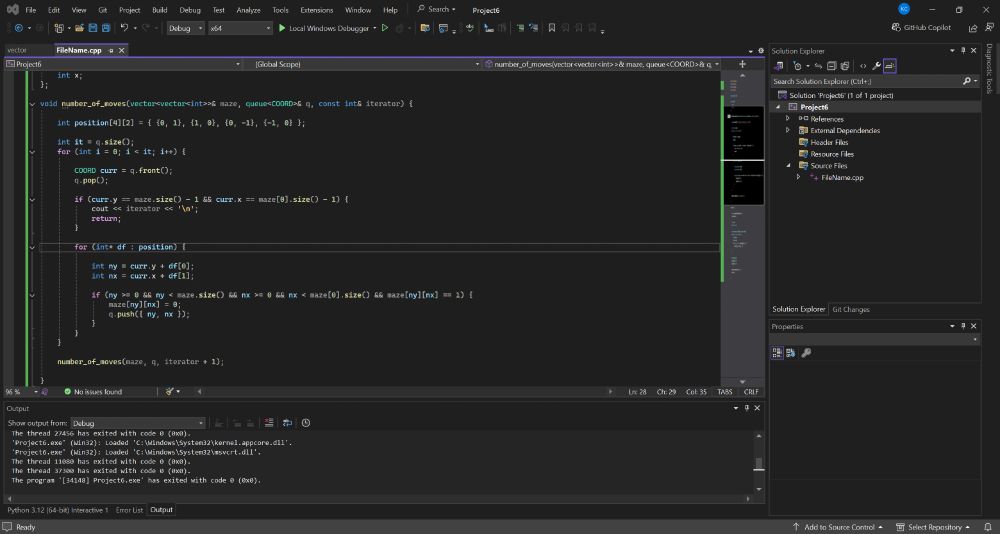Expand the References node
The image size is (1000, 534).
click(788, 118)
